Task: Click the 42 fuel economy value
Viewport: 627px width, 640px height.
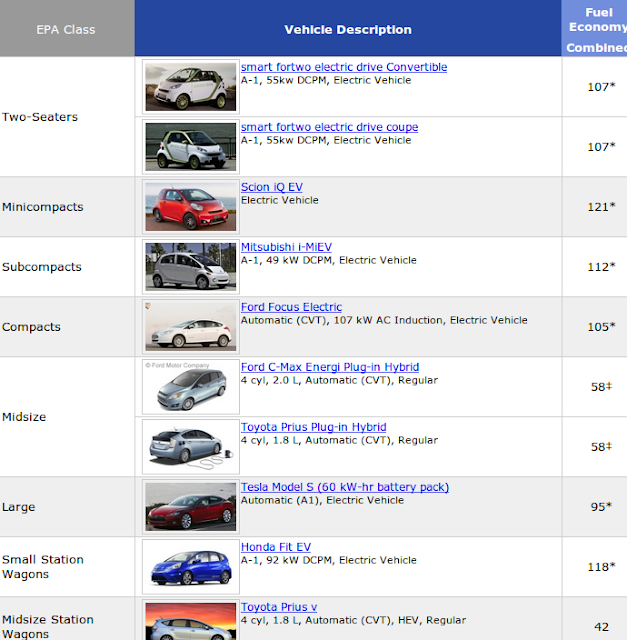Action: pyautogui.click(x=601, y=627)
